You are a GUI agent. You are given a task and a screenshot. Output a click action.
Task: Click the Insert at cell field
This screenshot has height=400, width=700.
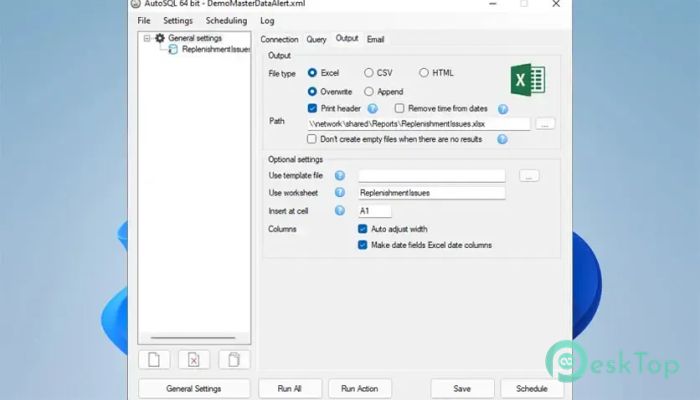(x=375, y=211)
